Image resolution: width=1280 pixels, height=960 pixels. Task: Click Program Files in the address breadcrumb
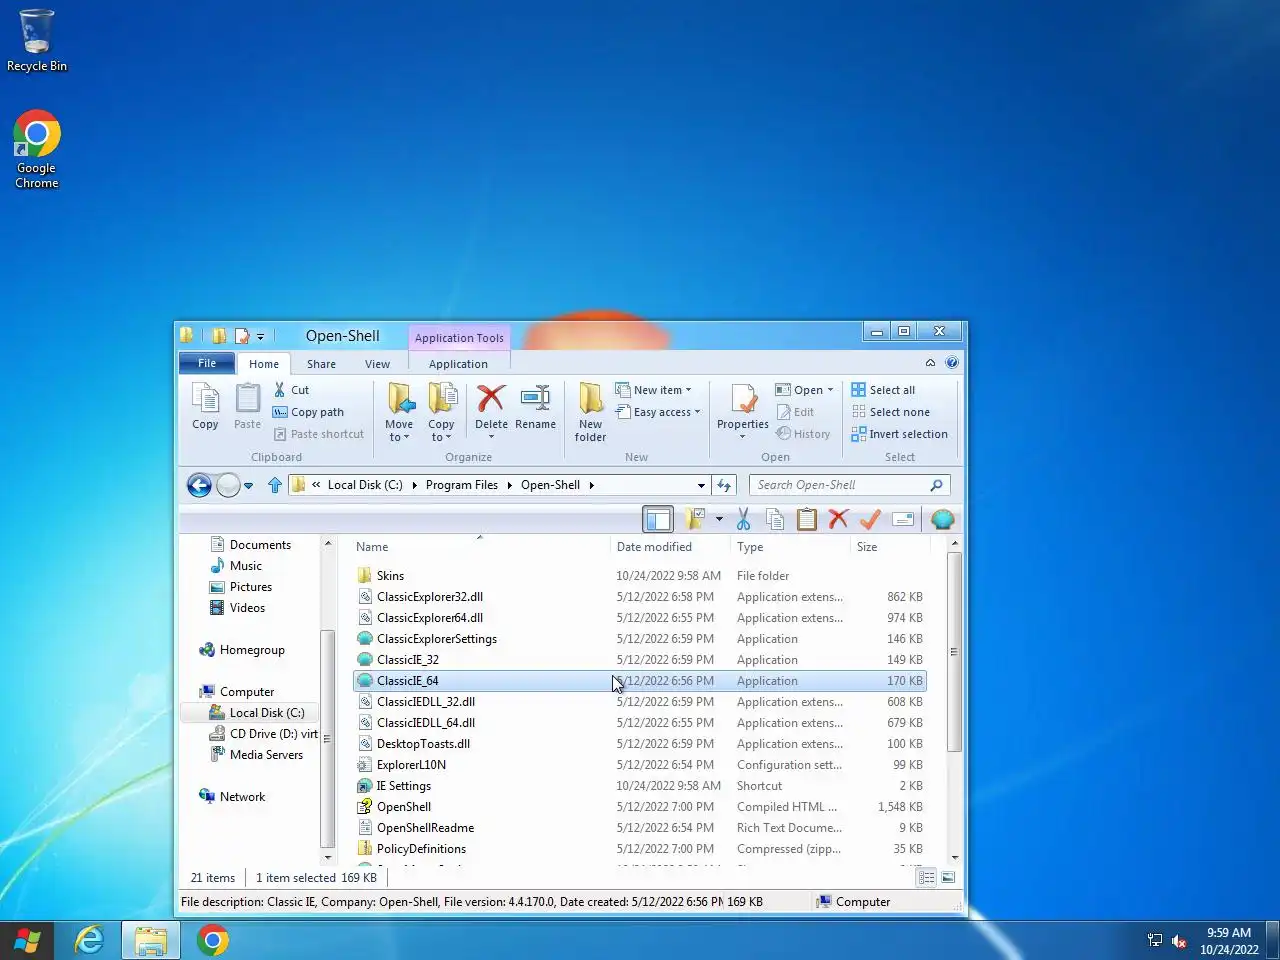[462, 485]
